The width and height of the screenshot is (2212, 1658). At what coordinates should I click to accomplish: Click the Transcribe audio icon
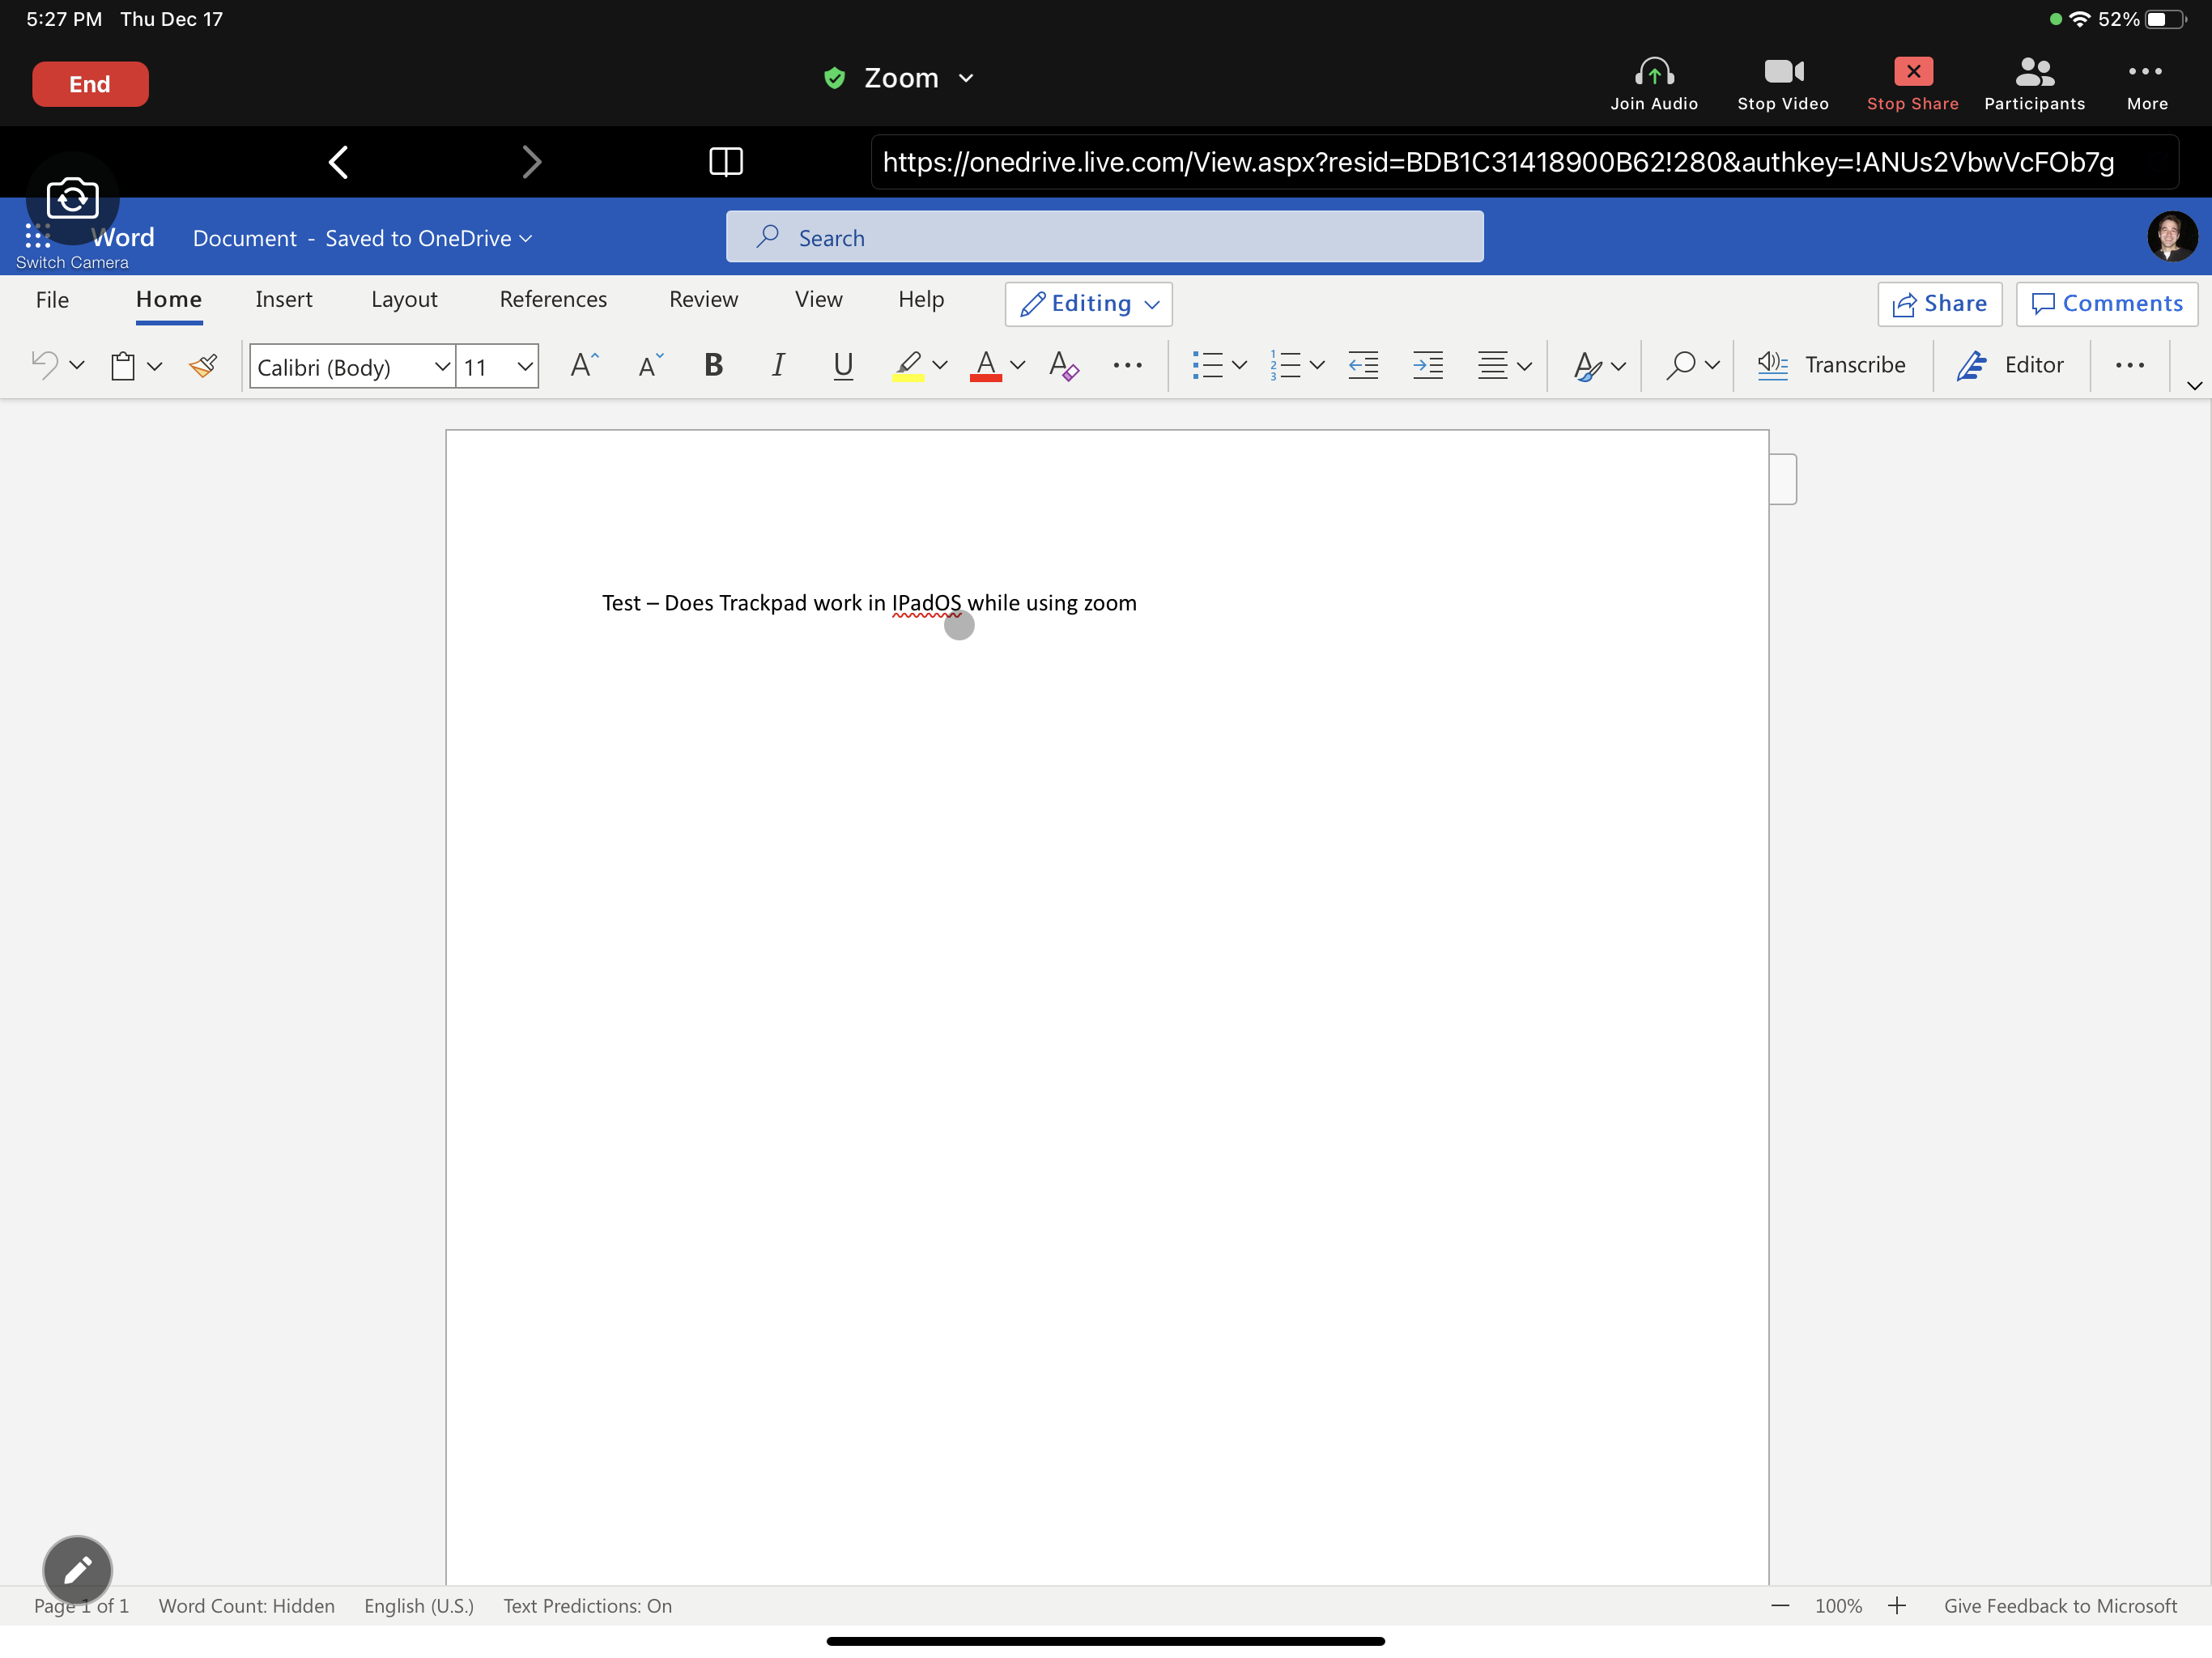pyautogui.click(x=1772, y=366)
